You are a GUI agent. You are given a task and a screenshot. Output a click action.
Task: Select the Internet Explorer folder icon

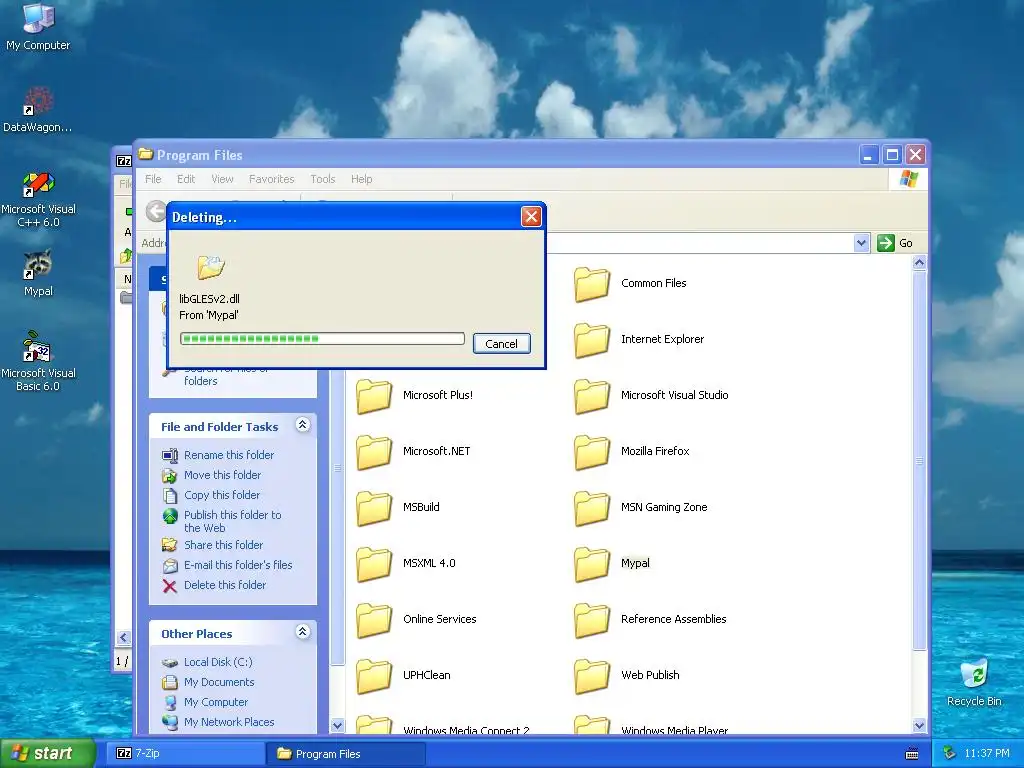[592, 340]
